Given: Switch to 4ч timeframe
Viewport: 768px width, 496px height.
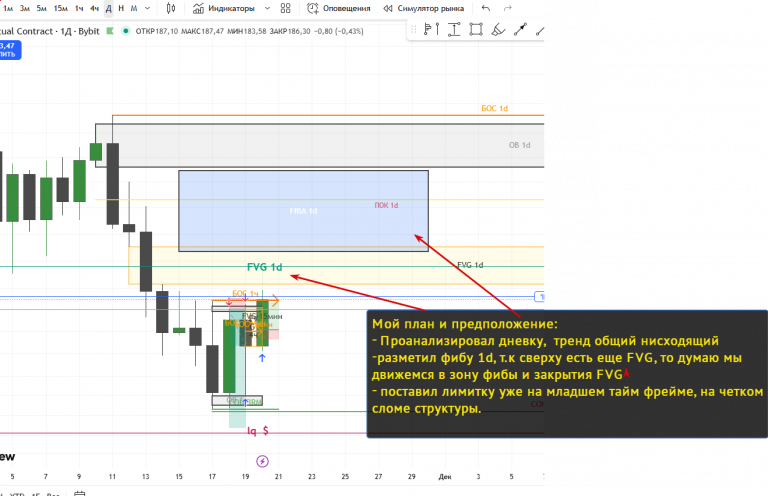Looking at the screenshot, I should pos(94,8).
